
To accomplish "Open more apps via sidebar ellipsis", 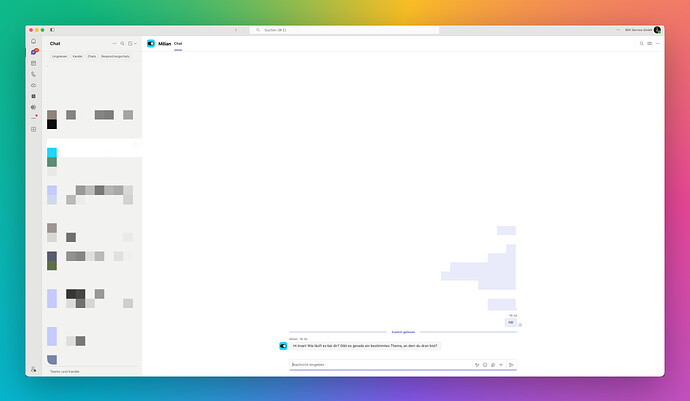I will [x=34, y=118].
